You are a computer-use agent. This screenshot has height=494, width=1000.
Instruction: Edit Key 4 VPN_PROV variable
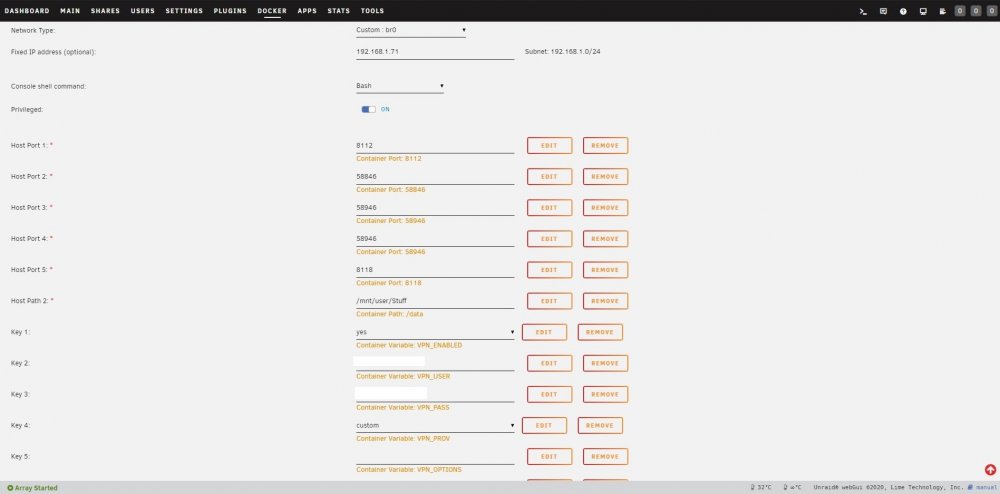point(544,425)
